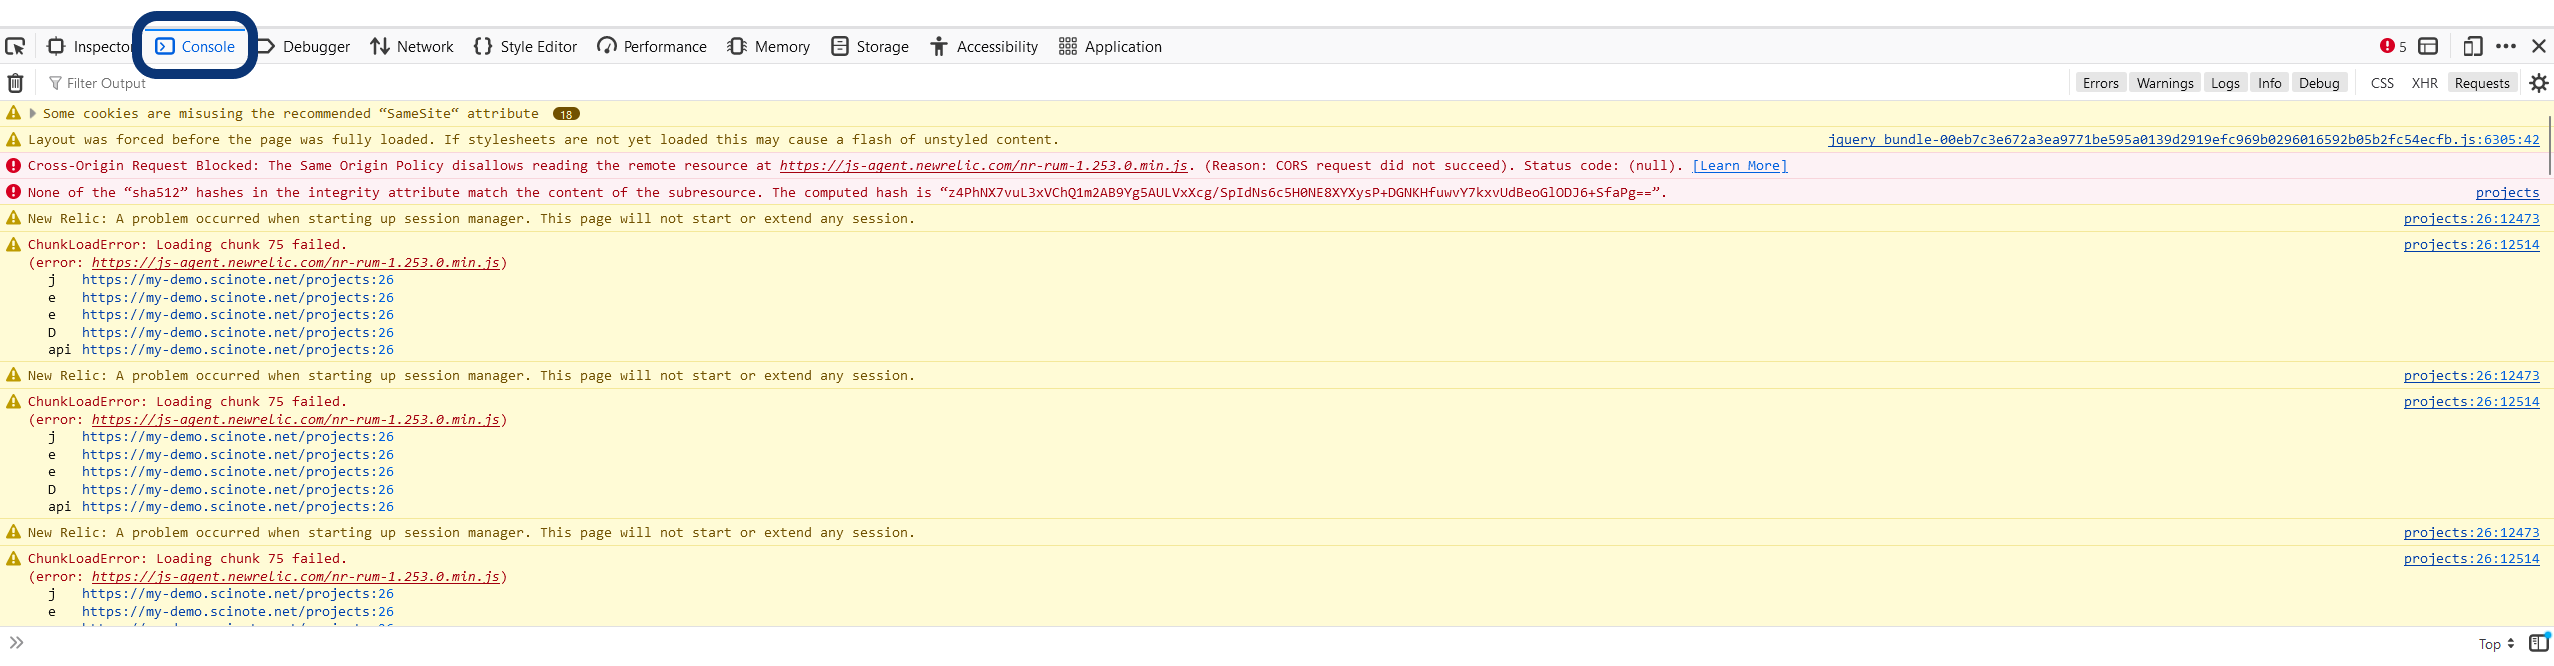Open the Debugger tab
Image resolution: width=2554 pixels, height=666 pixels.
[x=304, y=46]
